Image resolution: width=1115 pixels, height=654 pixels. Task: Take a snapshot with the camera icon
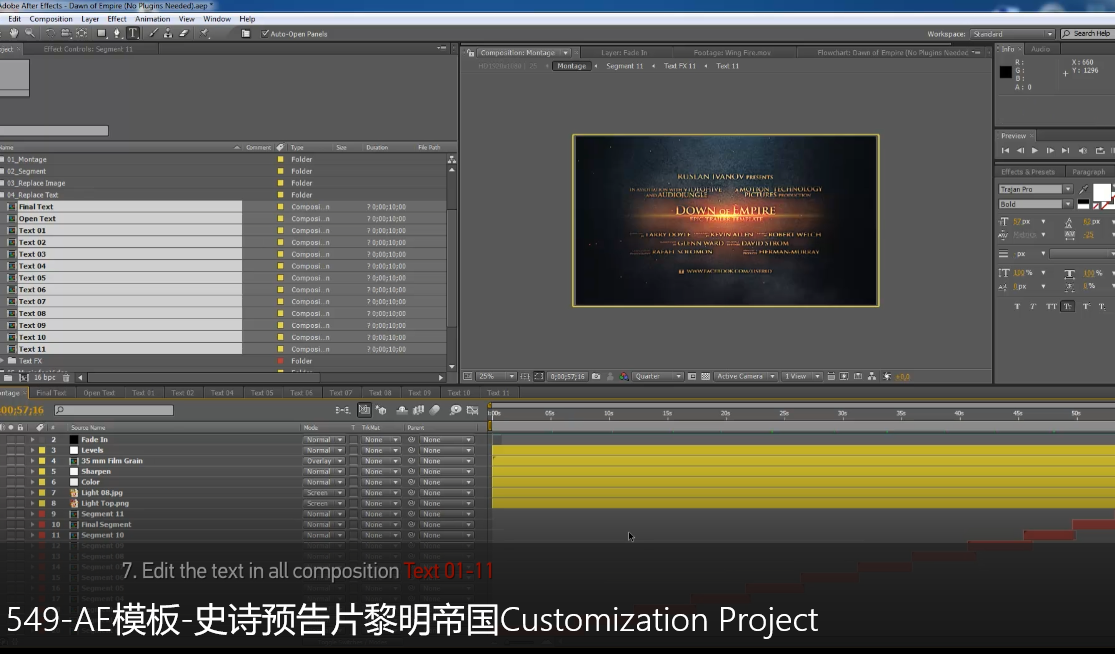[x=596, y=376]
